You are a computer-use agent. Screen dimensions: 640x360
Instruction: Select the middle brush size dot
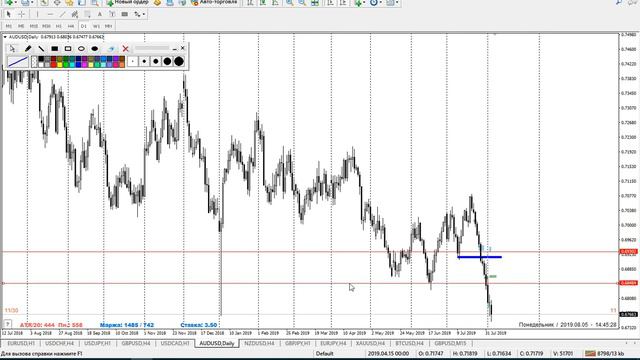[156, 62]
